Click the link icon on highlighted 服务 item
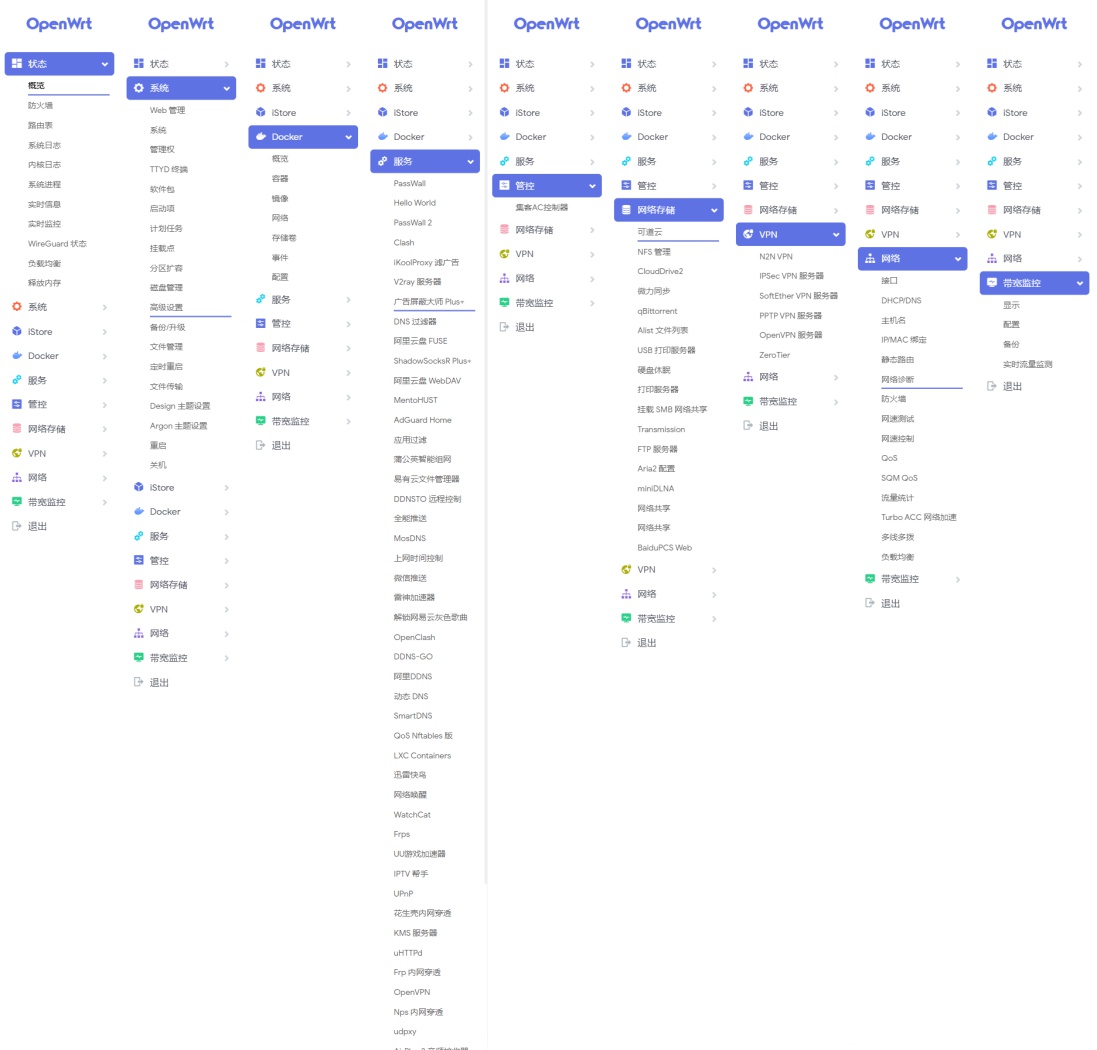1097x1050 pixels. [x=382, y=161]
